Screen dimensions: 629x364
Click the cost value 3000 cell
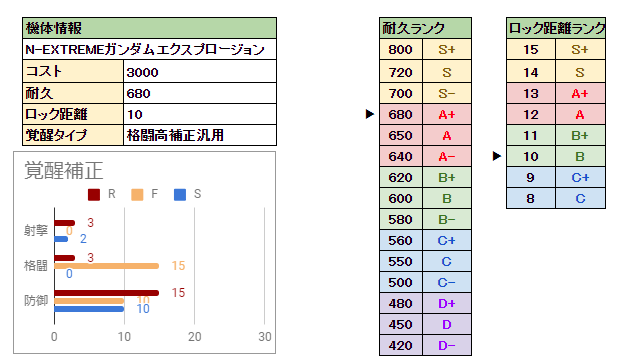click(x=200, y=71)
